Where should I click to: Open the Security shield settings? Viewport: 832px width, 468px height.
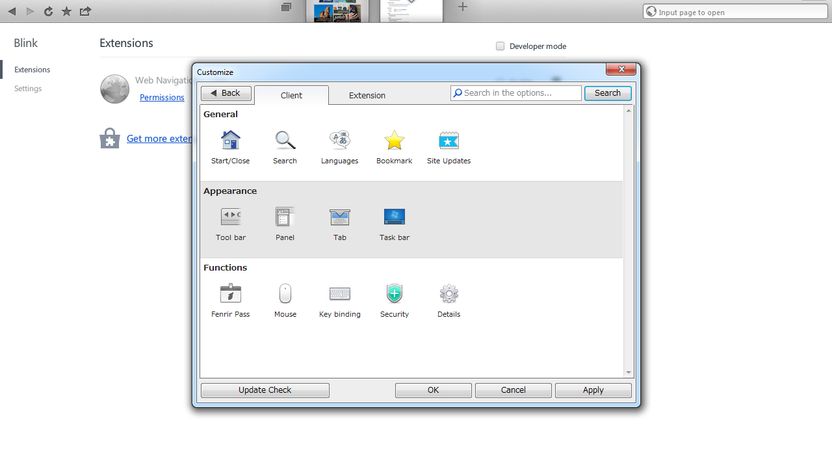click(x=394, y=293)
